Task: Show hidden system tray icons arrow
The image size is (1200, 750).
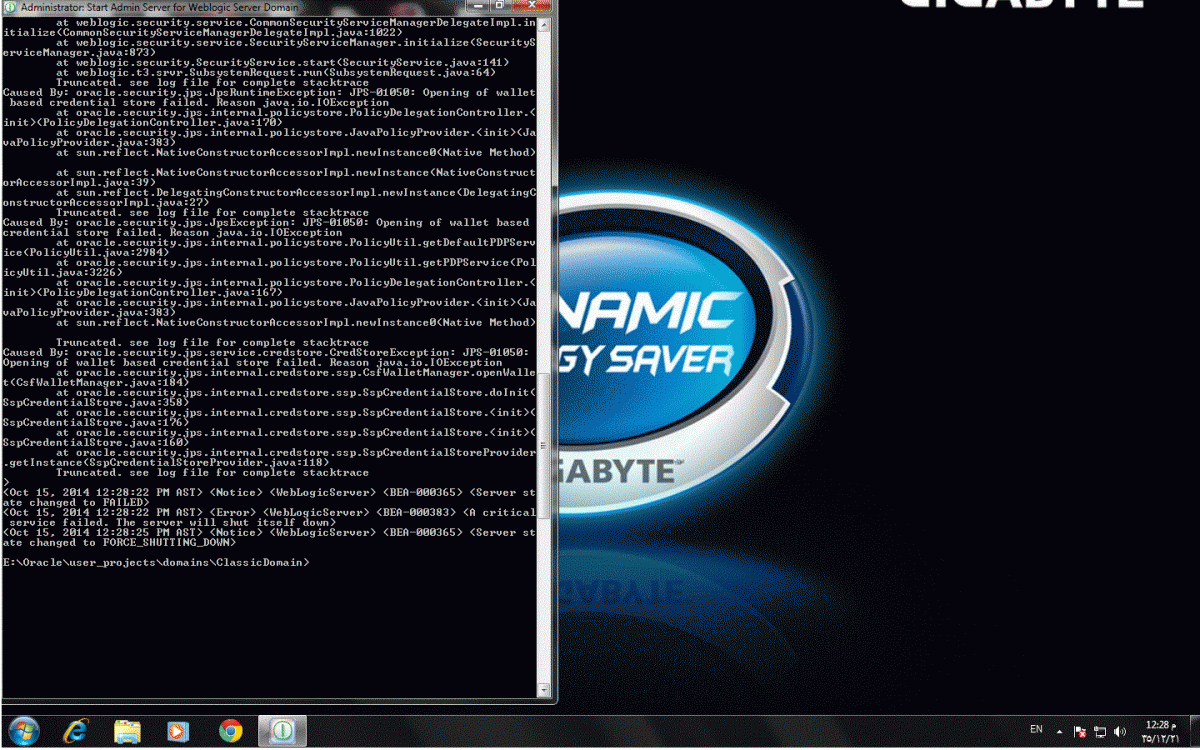Action: click(x=1061, y=731)
